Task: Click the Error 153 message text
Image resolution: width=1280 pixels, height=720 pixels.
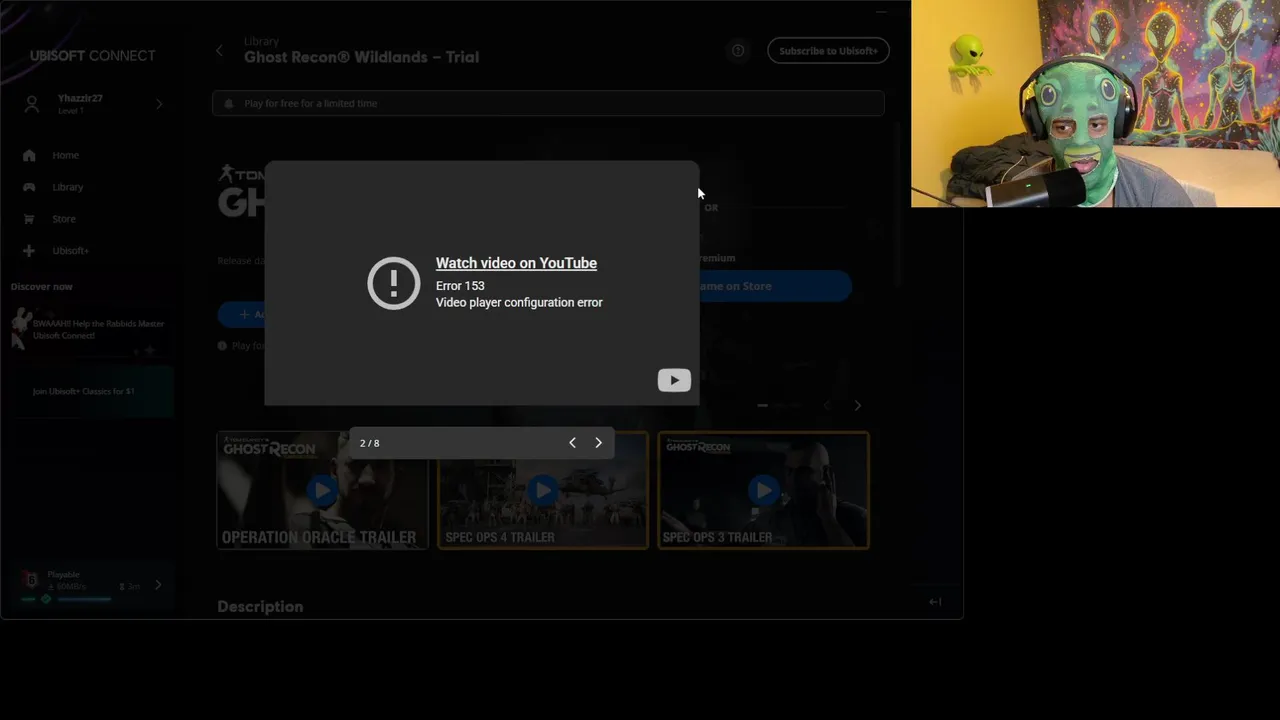Action: pos(460,286)
